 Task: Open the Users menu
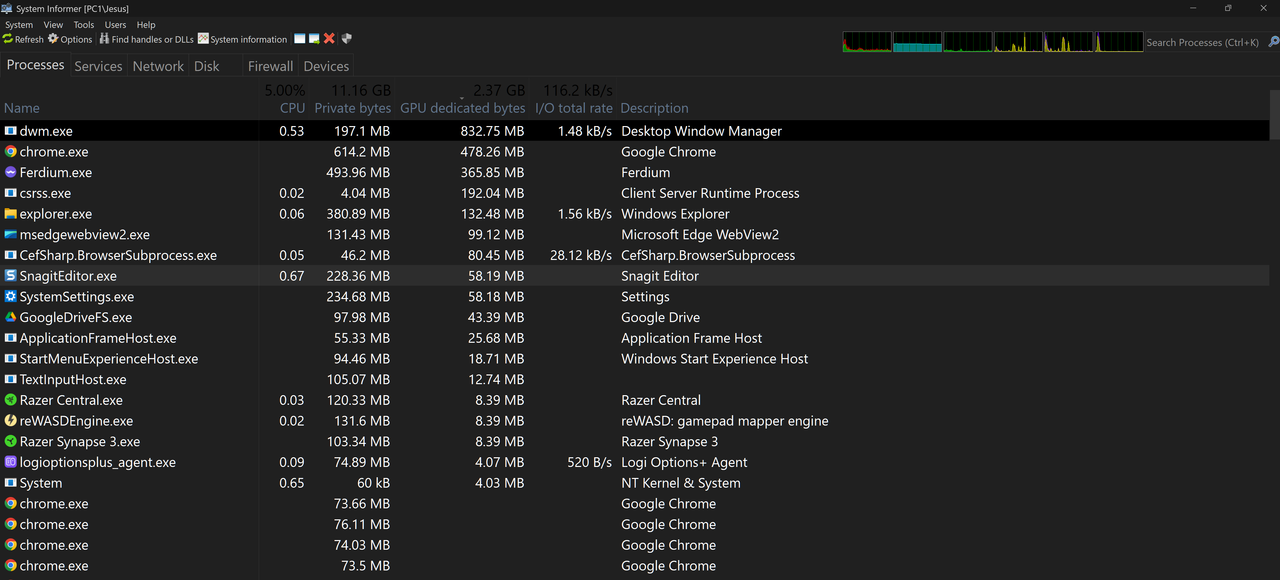tap(116, 25)
